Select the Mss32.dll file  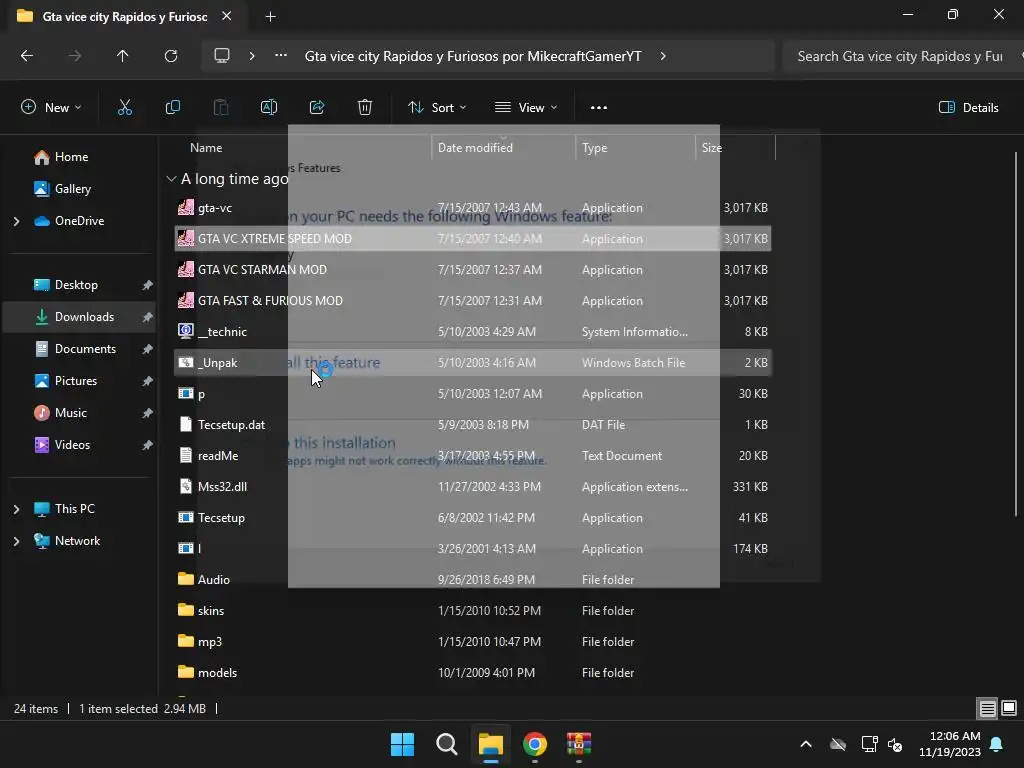[472, 487]
